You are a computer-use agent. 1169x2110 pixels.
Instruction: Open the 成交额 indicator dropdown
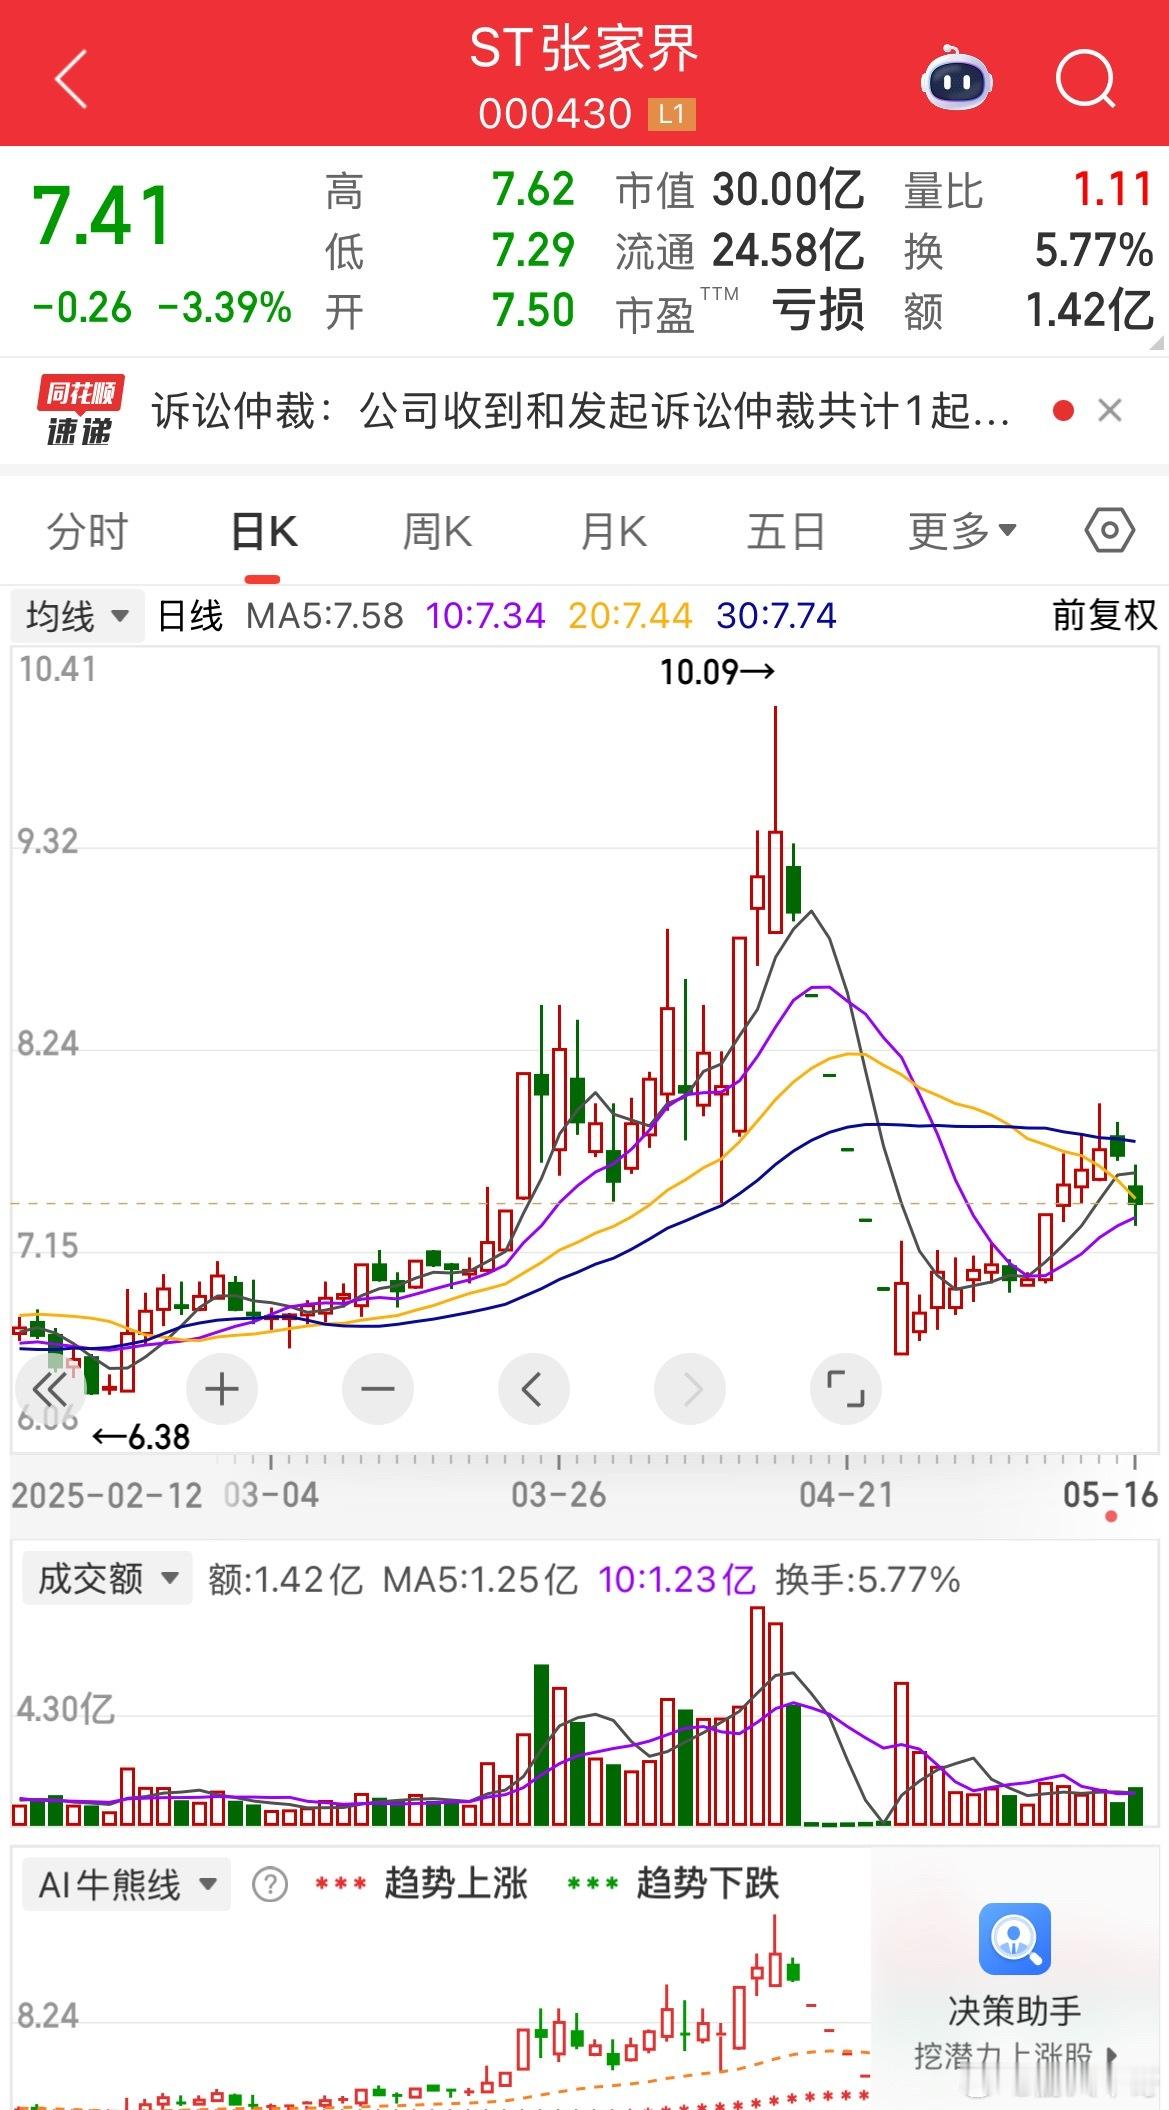point(106,1579)
